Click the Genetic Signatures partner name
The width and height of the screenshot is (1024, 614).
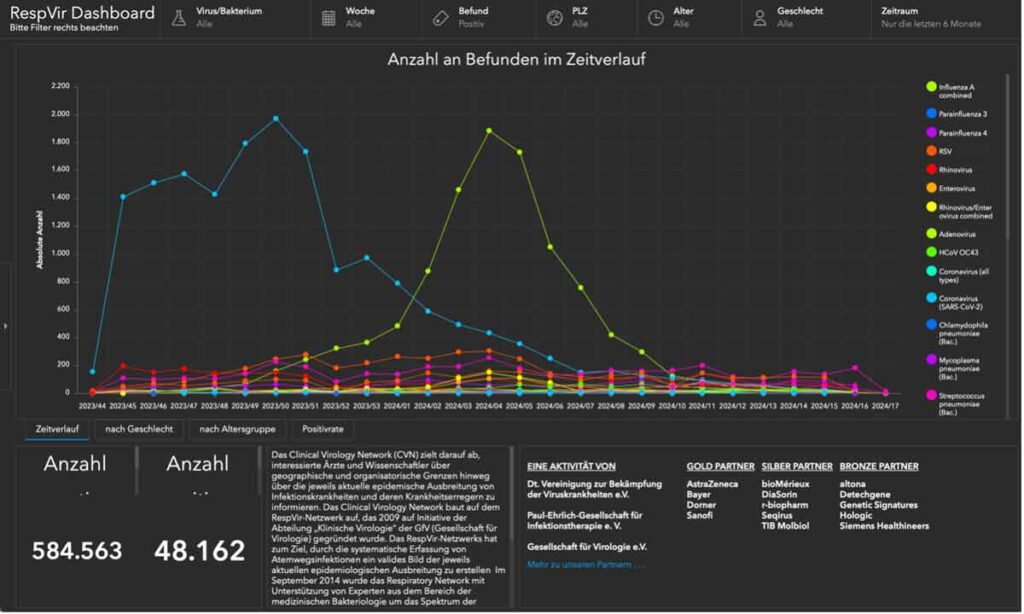[879, 505]
